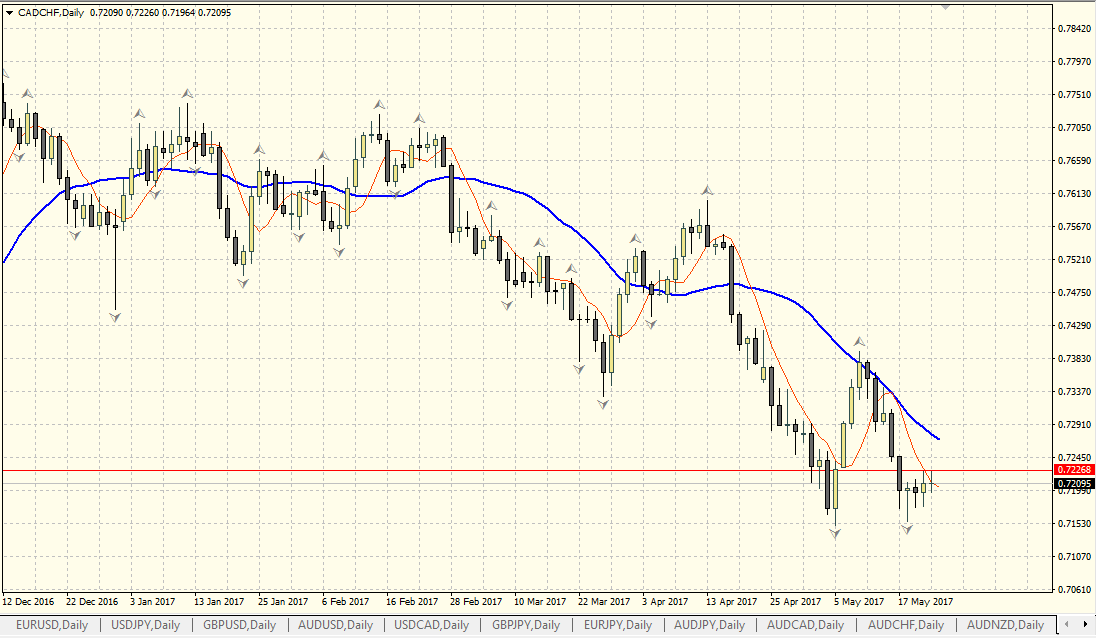Click the 0.77510 price scale label
This screenshot has width=1096, height=638.
pos(1074,94)
